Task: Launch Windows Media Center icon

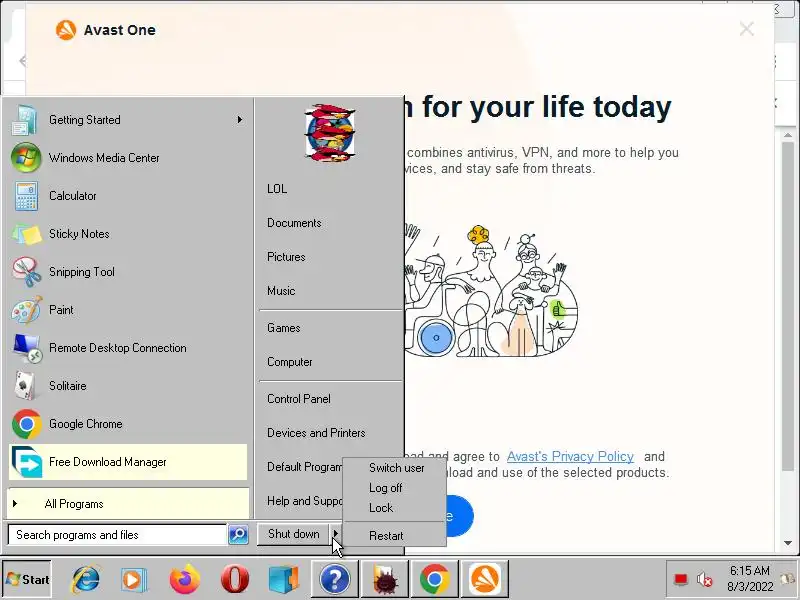Action: [x=26, y=158]
